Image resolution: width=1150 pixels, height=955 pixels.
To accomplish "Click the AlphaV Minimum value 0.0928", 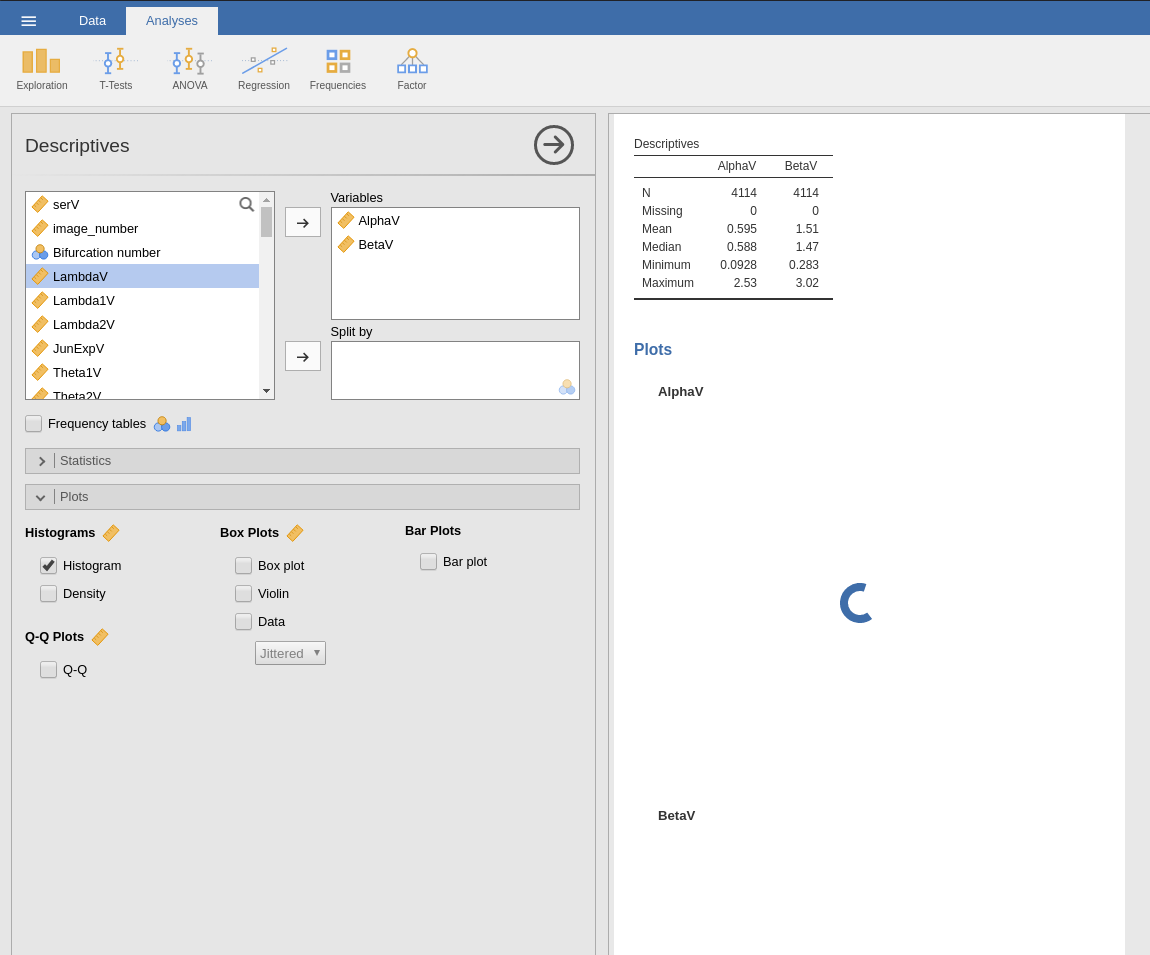I will (738, 265).
